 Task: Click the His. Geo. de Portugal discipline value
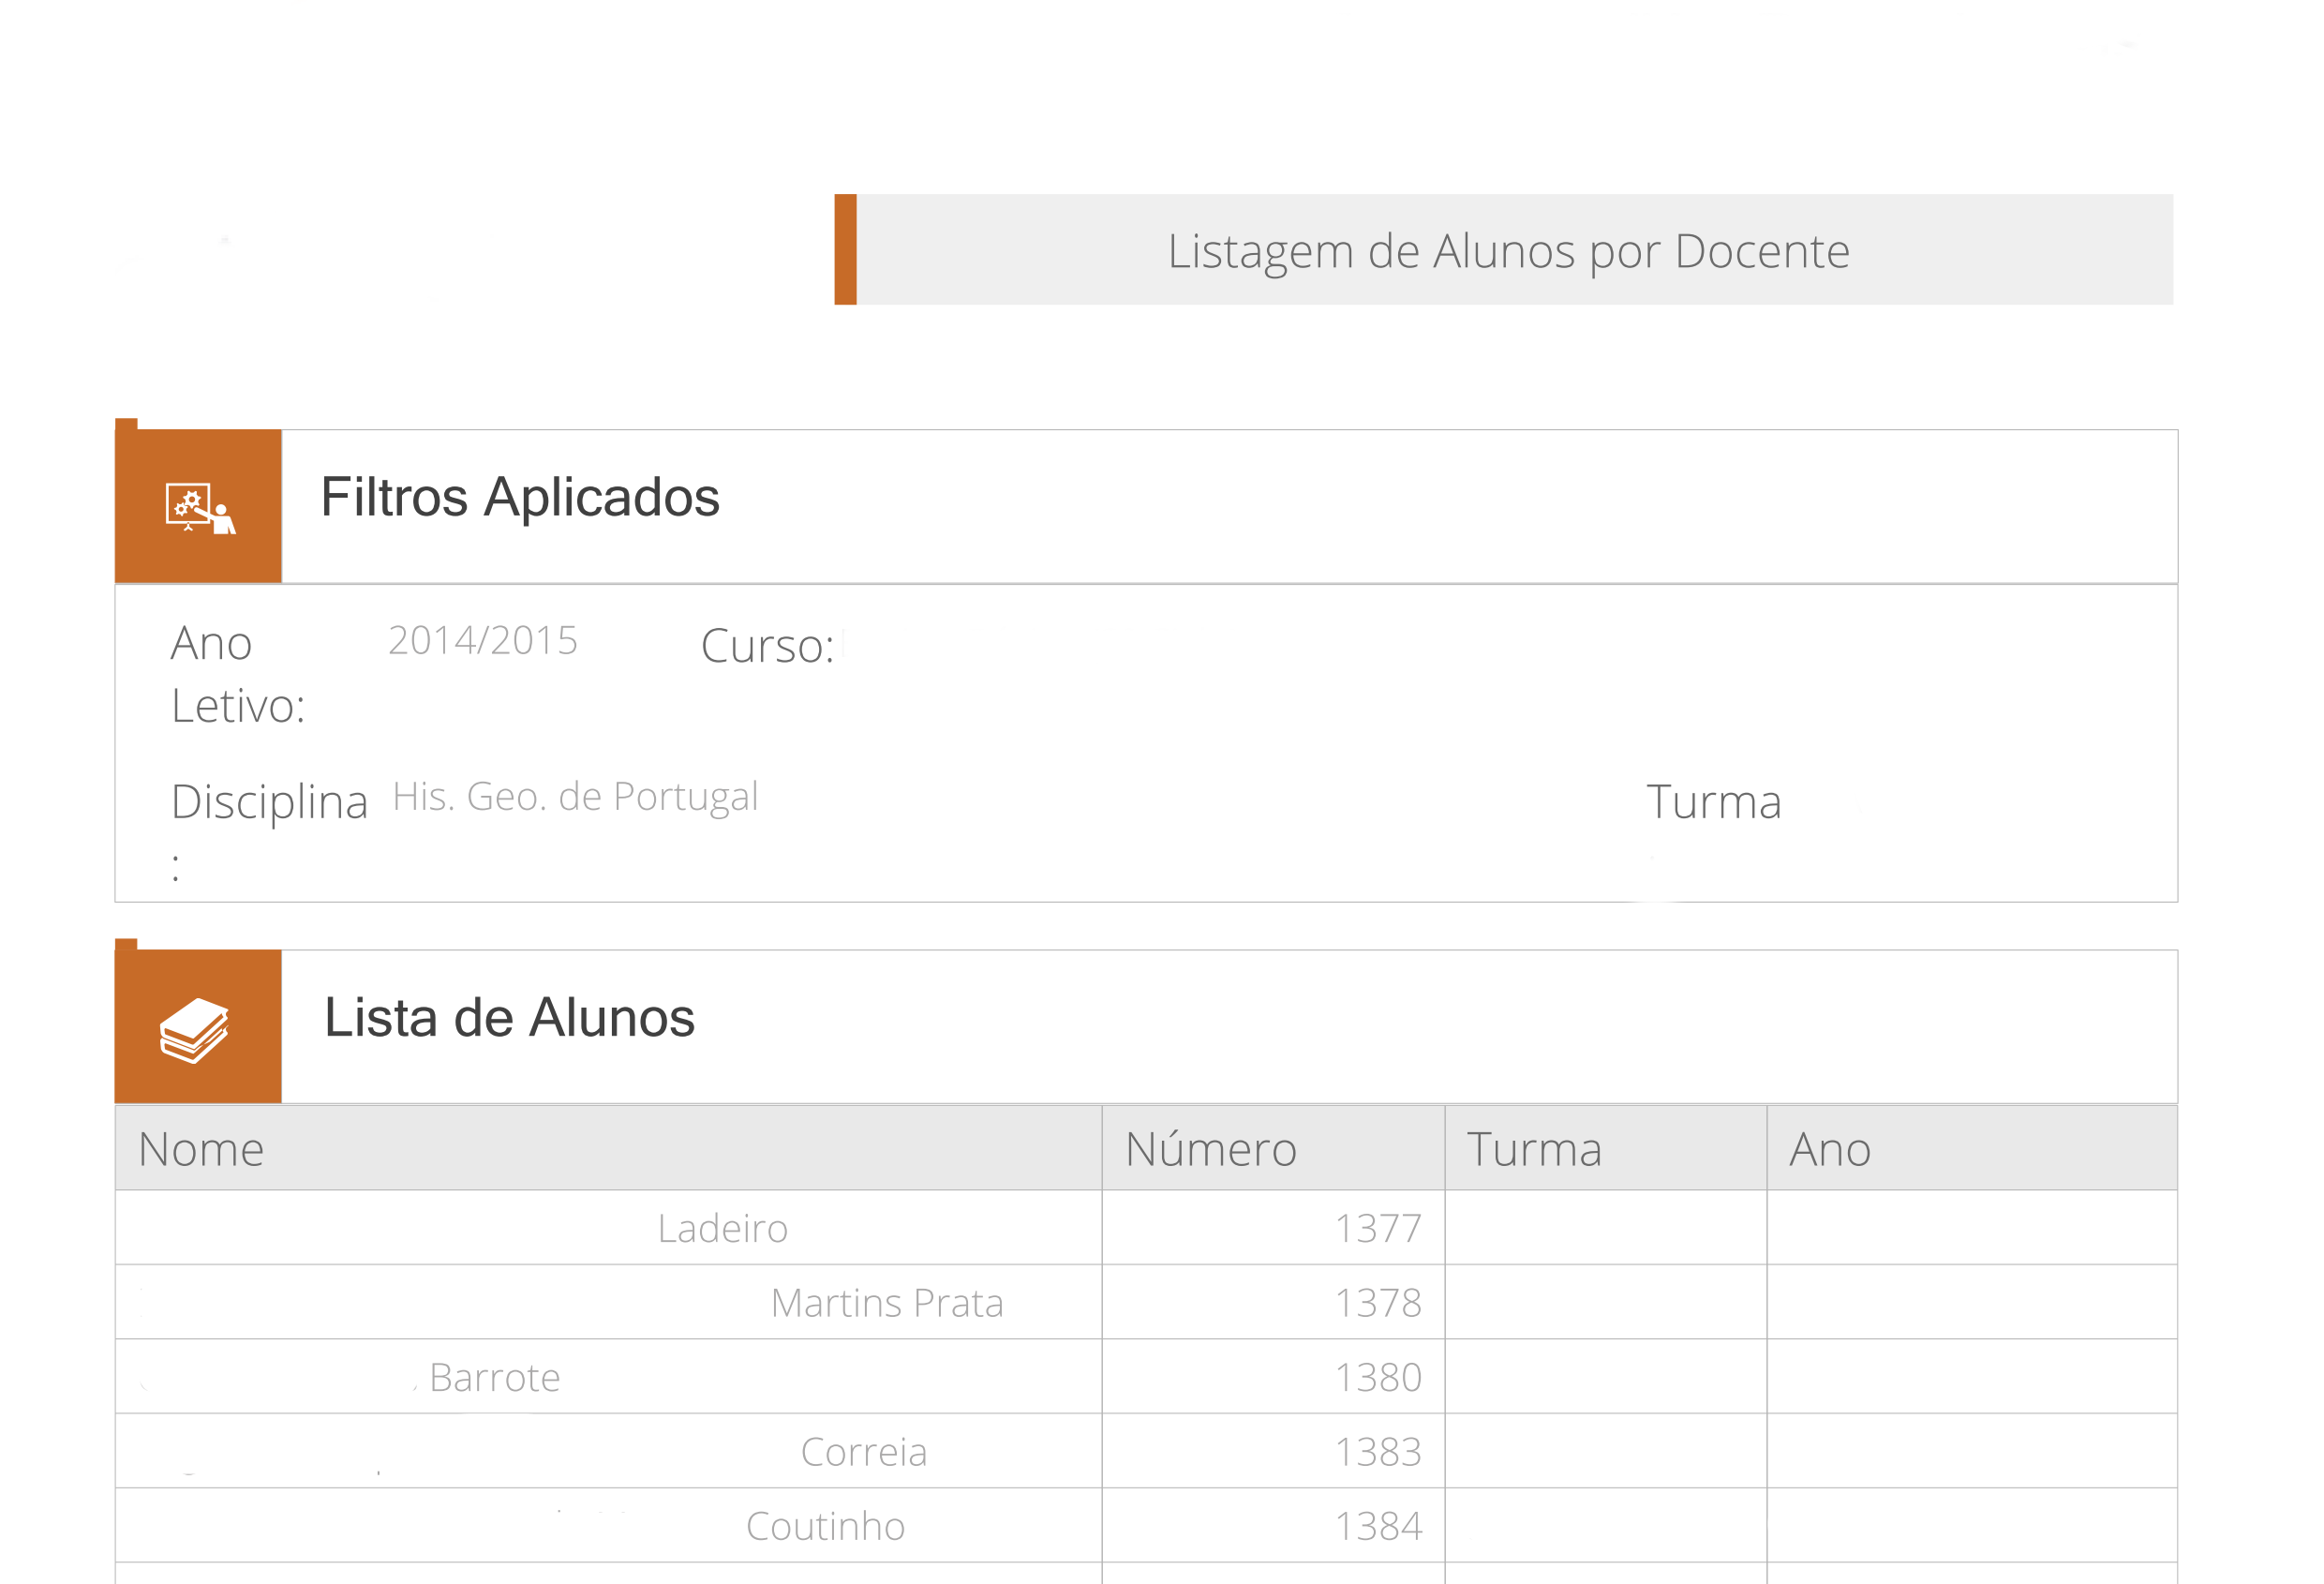coord(575,797)
